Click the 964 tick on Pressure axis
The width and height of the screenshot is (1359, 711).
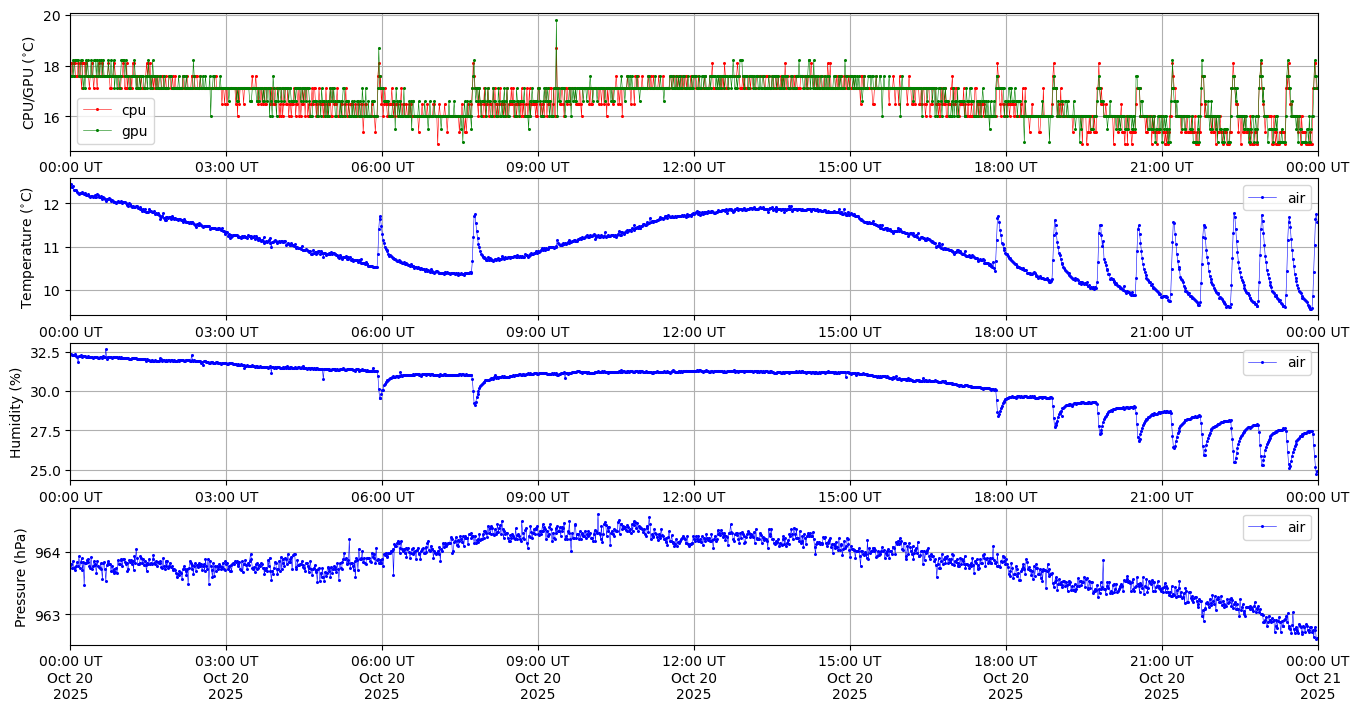pos(49,553)
